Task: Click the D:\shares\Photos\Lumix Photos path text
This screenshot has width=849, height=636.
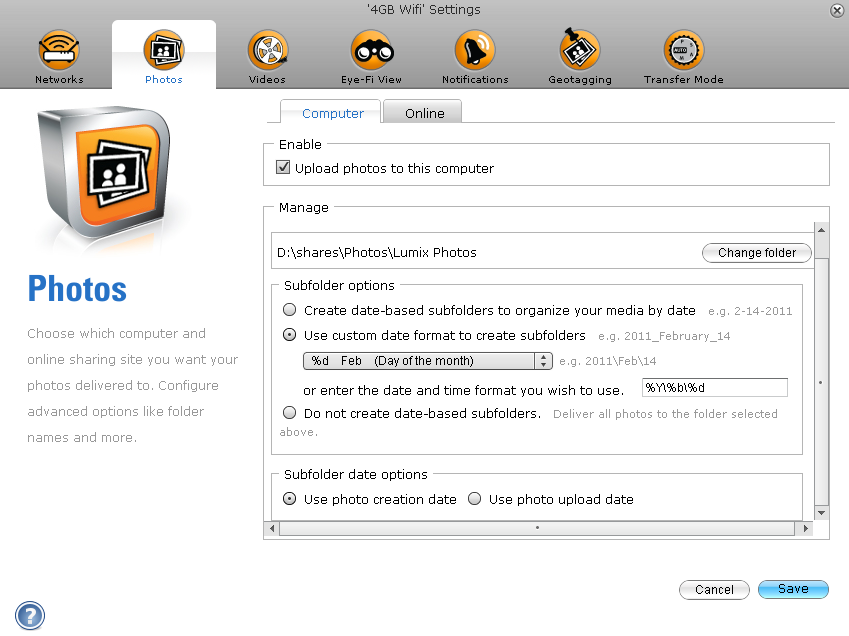Action: click(377, 253)
